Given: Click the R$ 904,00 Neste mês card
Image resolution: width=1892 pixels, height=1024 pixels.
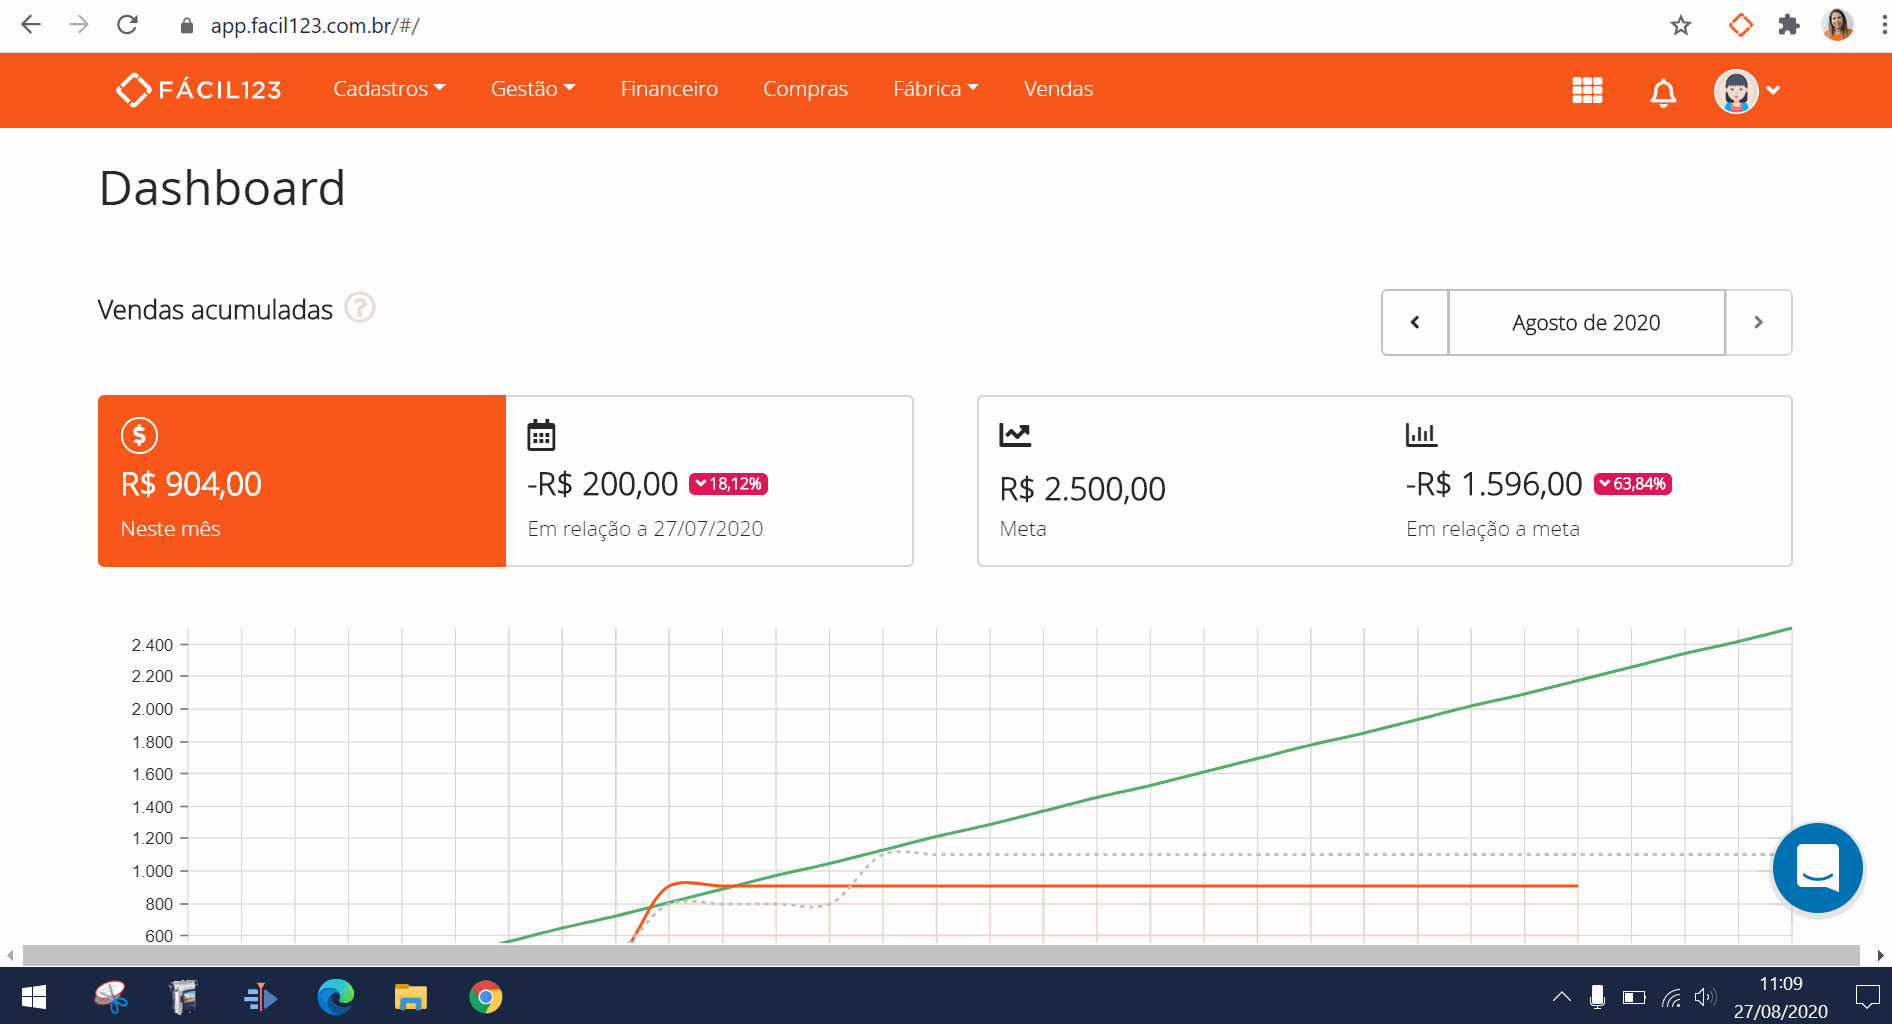Looking at the screenshot, I should [302, 481].
